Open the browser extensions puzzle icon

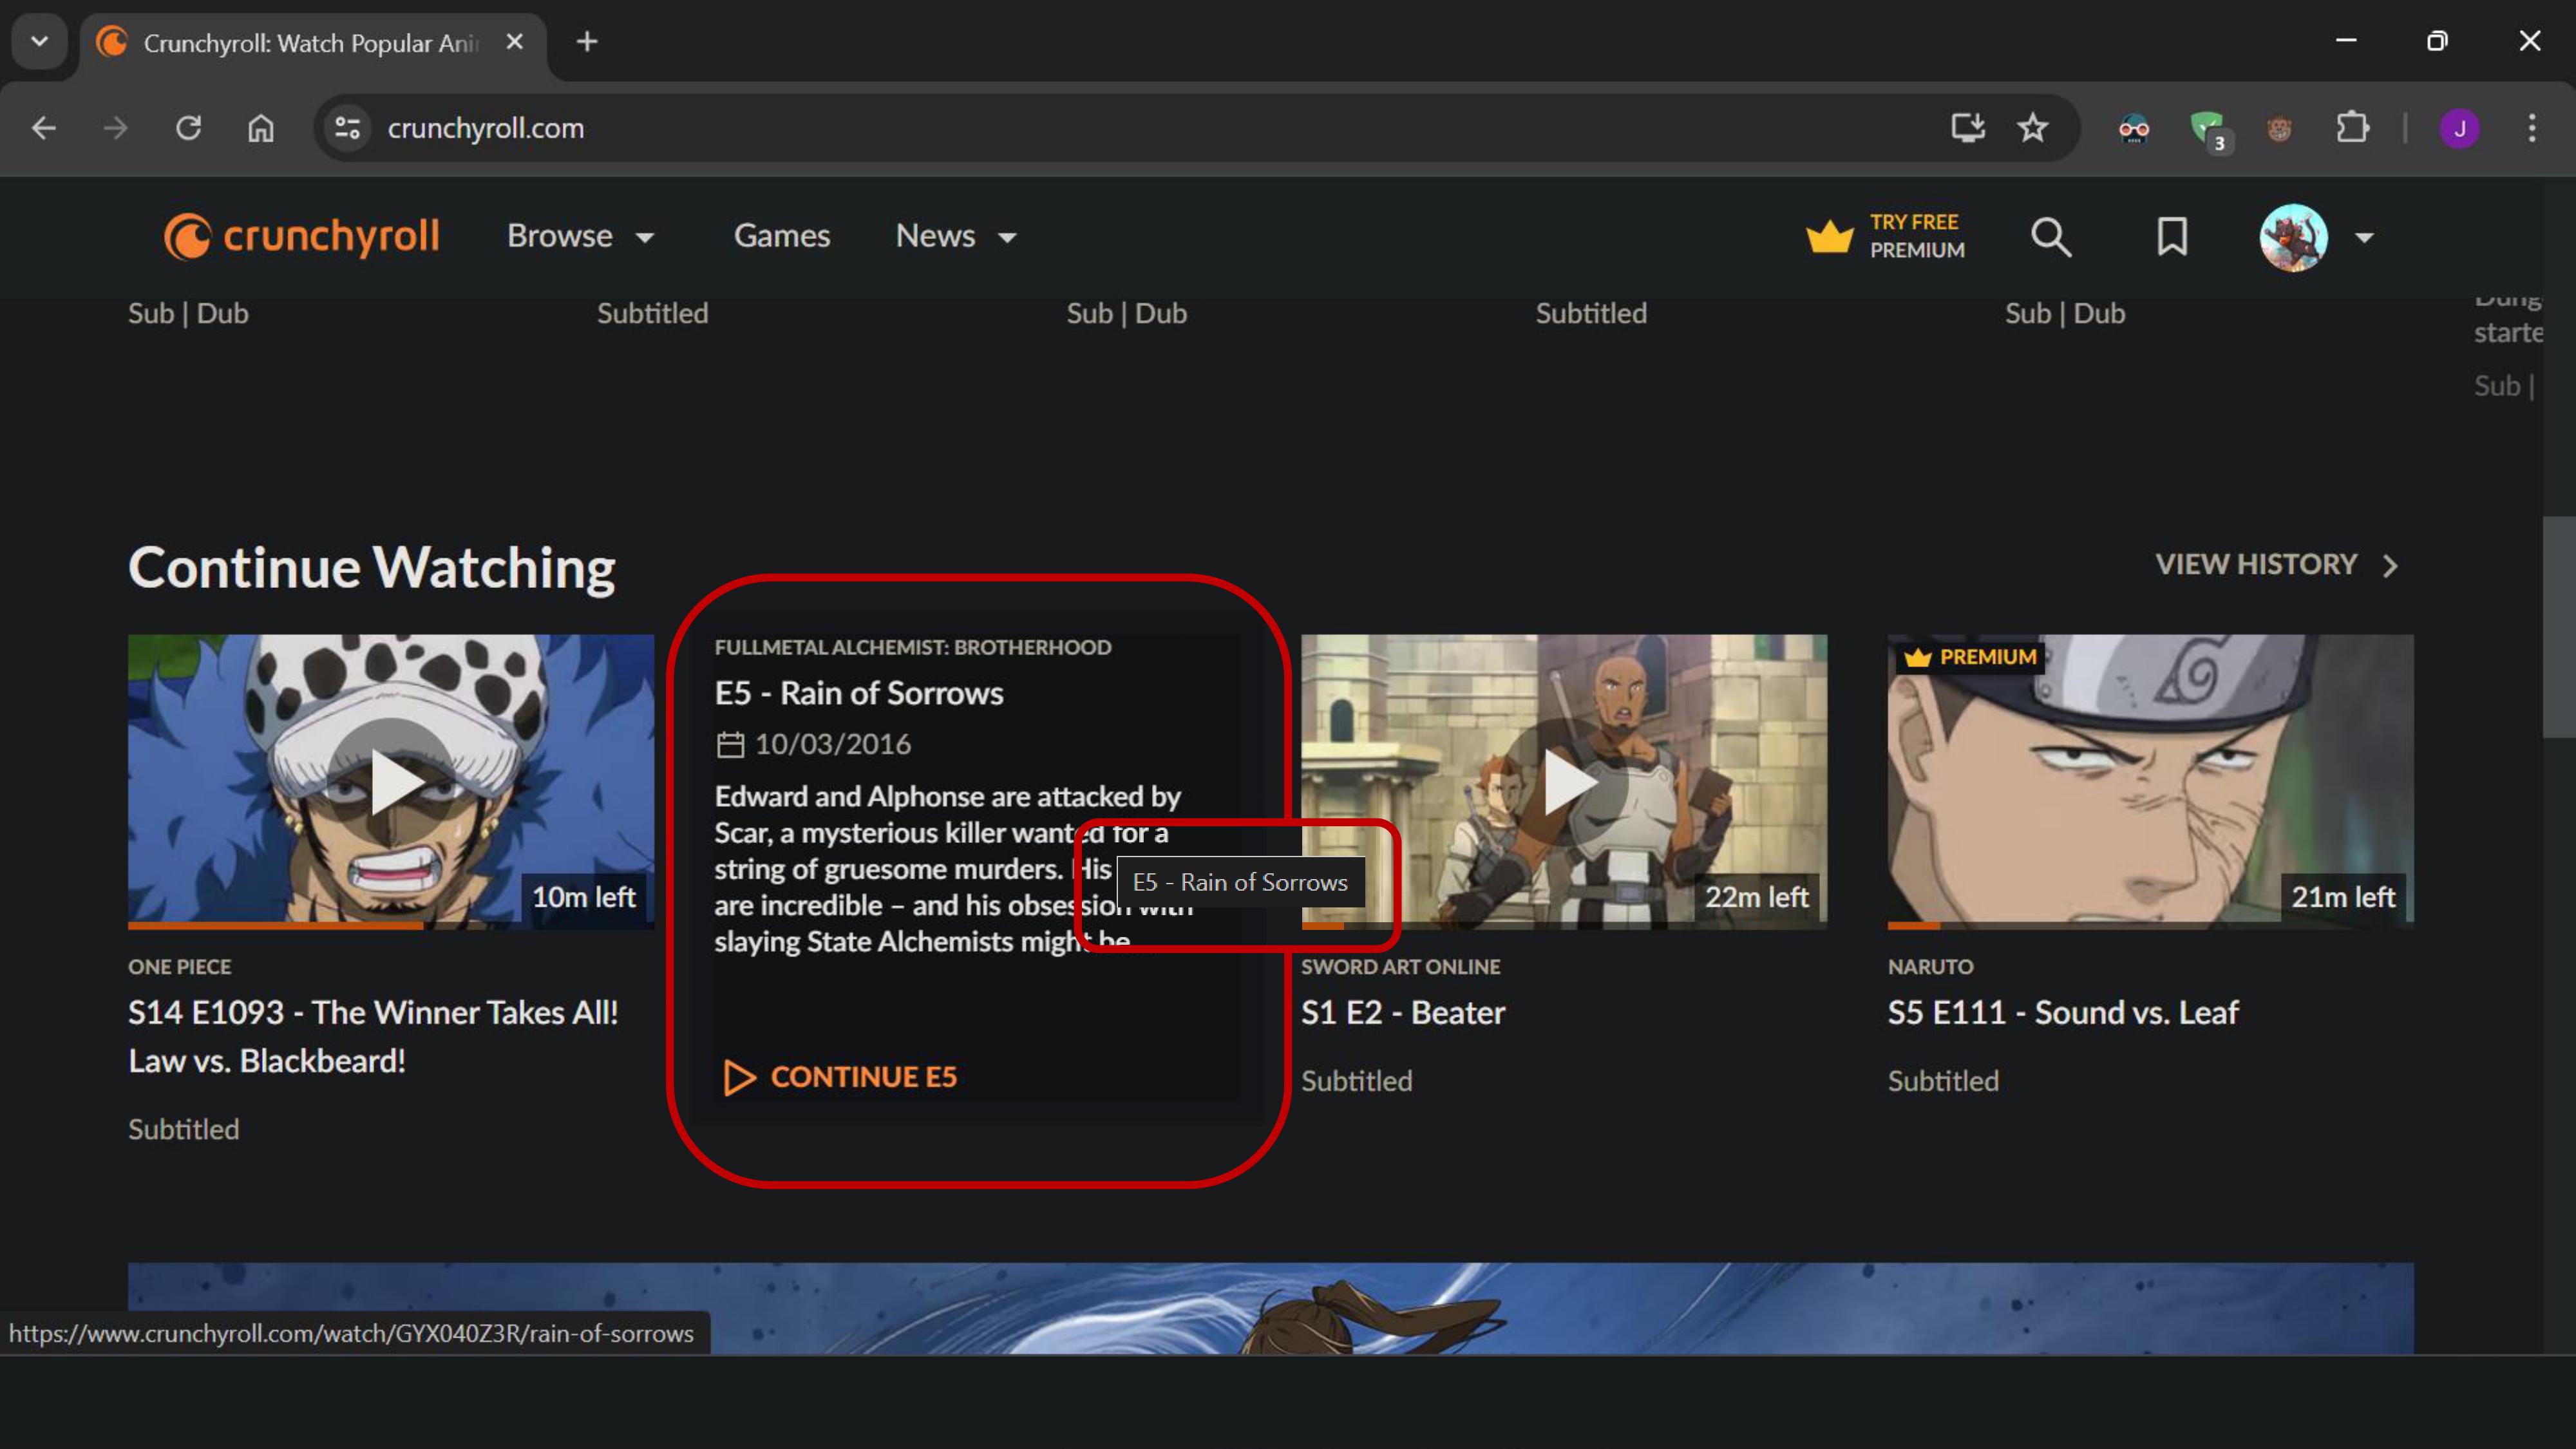(2352, 128)
